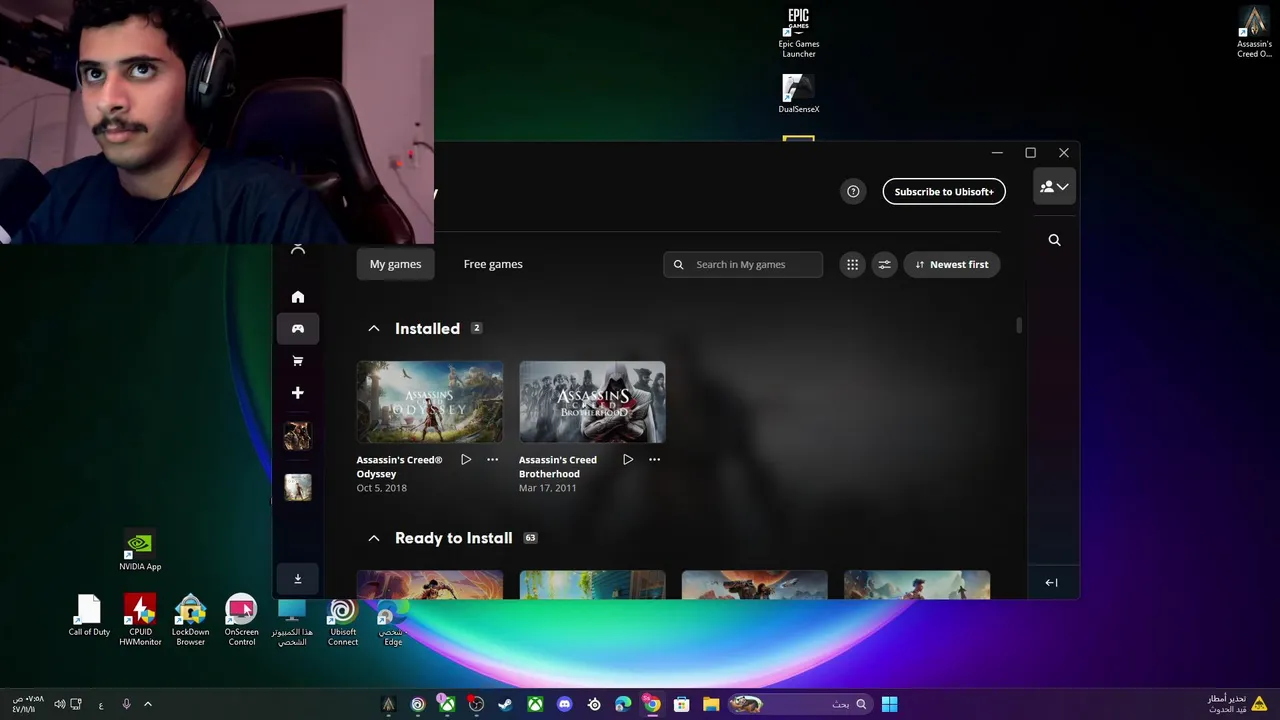Viewport: 1280px width, 720px height.
Task: Open Assassin's Creed Odyssey cover thumbnail
Action: point(430,402)
